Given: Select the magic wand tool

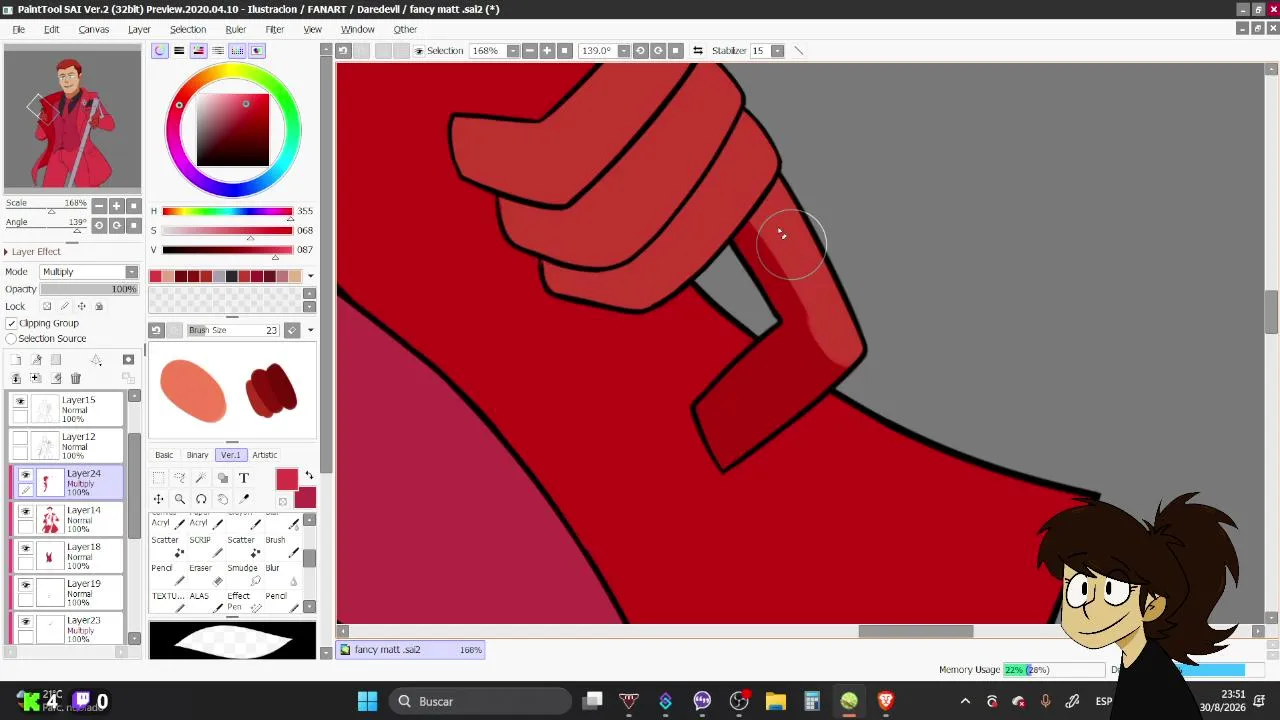Looking at the screenshot, I should point(201,478).
